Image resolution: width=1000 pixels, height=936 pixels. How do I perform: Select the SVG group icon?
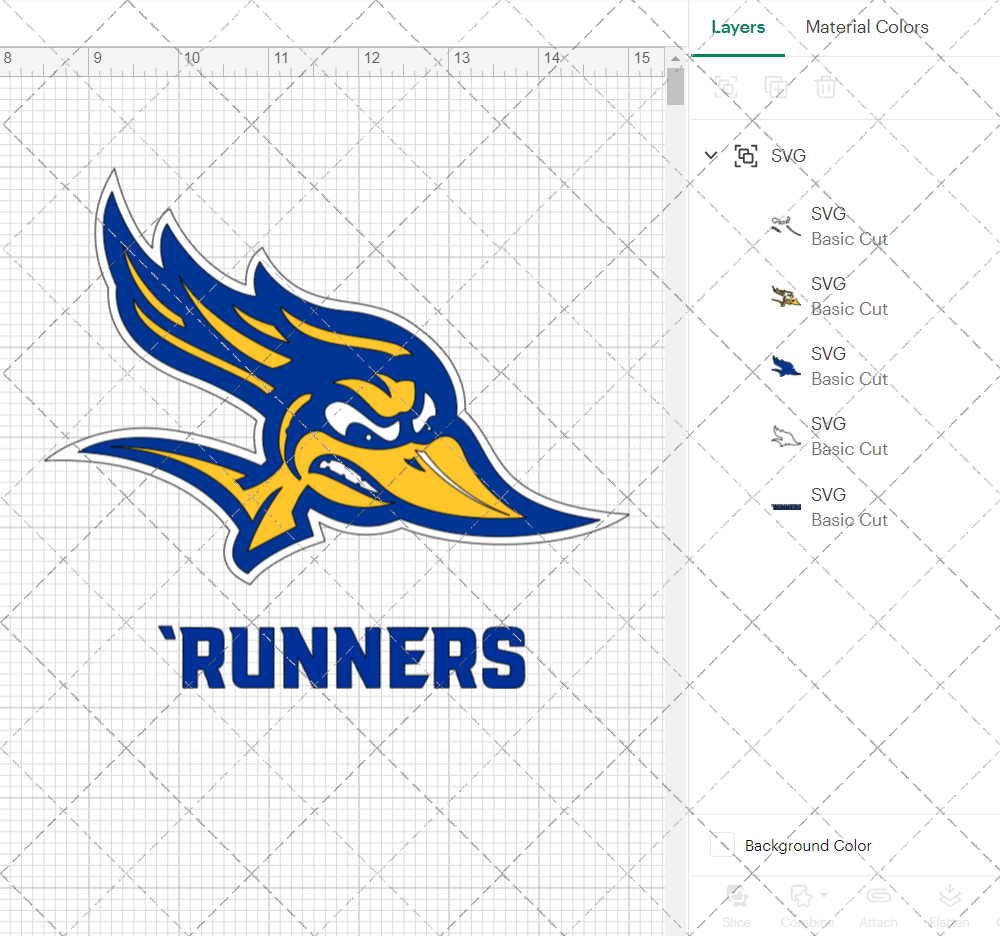(x=746, y=156)
